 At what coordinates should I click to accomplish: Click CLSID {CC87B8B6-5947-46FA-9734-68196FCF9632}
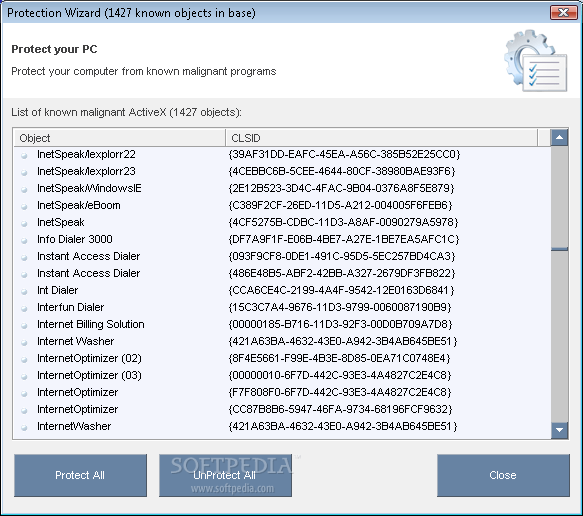pos(341,409)
